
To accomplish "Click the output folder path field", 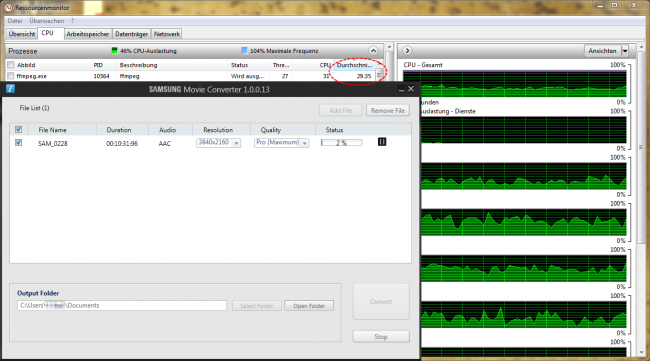I will click(122, 305).
